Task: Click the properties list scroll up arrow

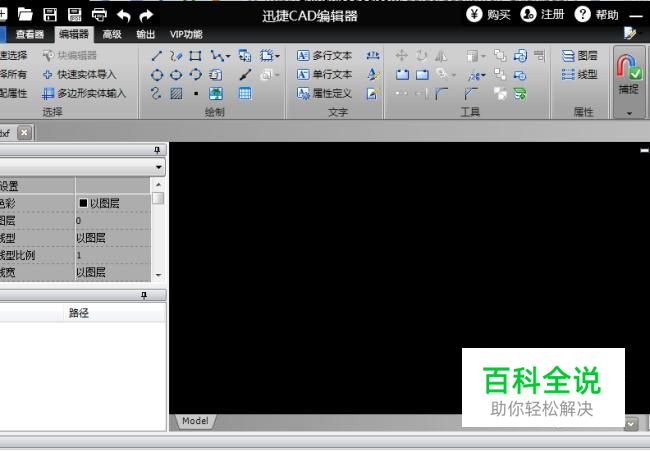Action: (158, 184)
